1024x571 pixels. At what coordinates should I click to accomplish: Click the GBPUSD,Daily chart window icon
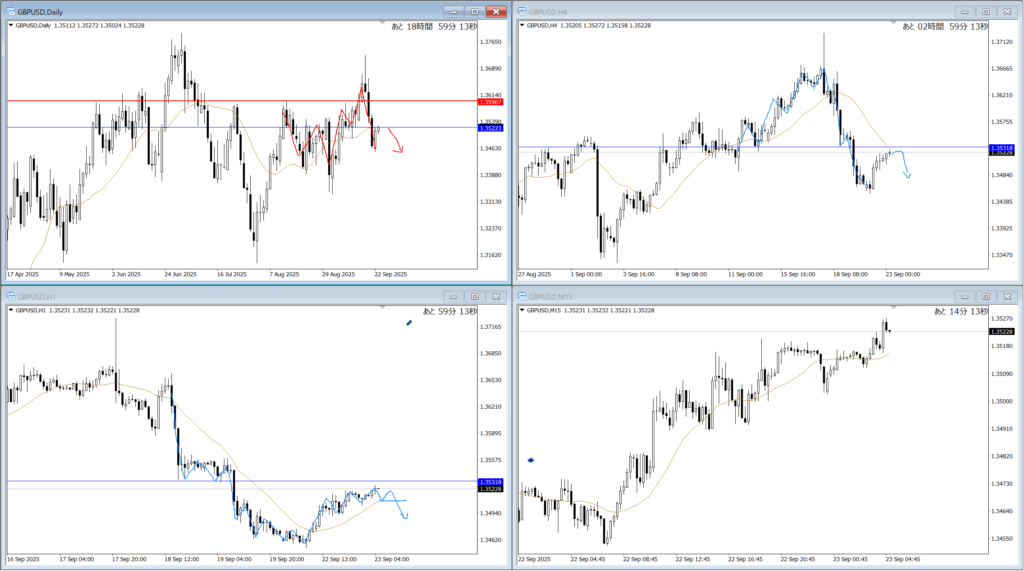(9, 11)
